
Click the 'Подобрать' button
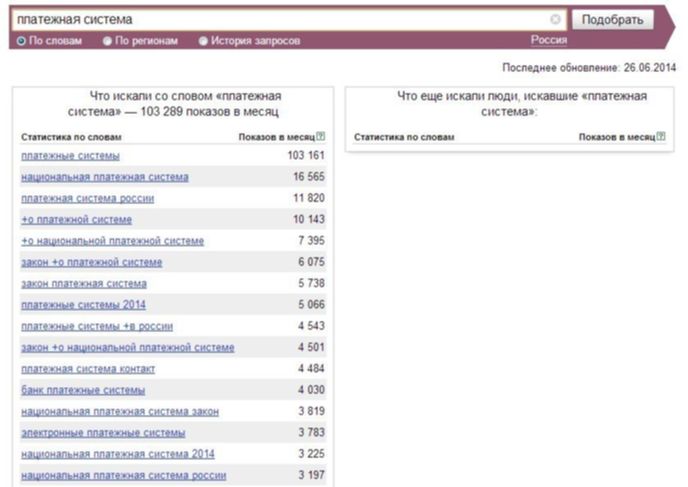pos(613,20)
